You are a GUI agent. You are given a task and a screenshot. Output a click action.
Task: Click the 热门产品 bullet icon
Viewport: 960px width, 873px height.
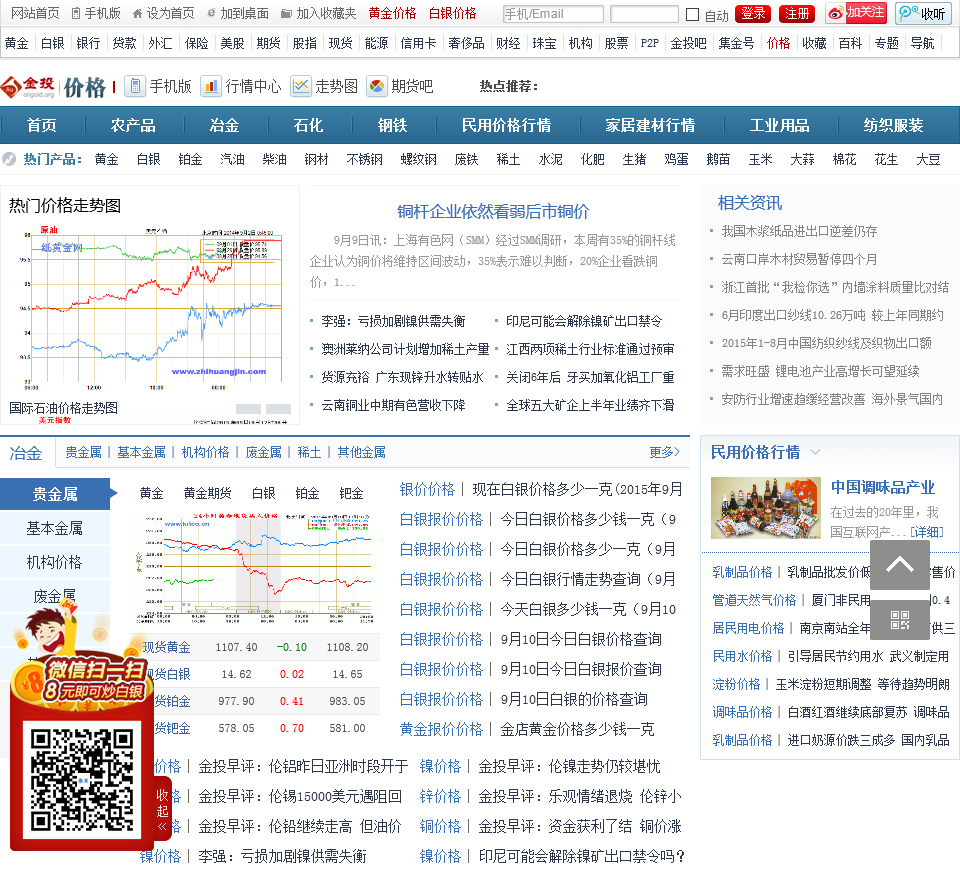coord(9,159)
